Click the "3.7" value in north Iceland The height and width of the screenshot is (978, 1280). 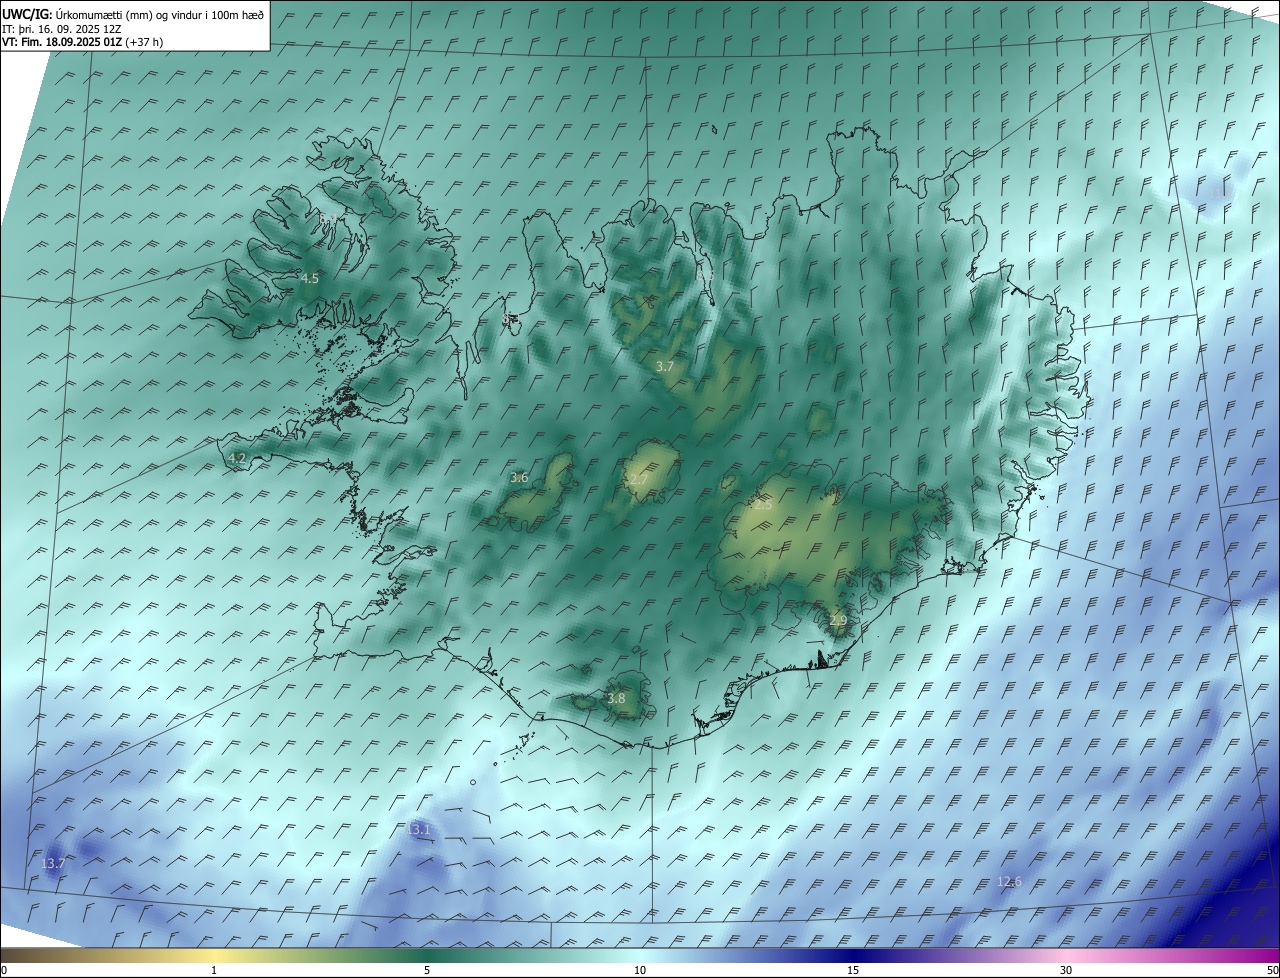tap(664, 367)
